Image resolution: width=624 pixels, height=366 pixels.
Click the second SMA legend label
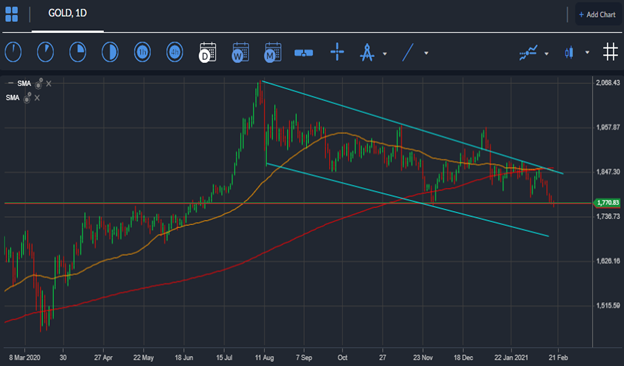[13, 98]
